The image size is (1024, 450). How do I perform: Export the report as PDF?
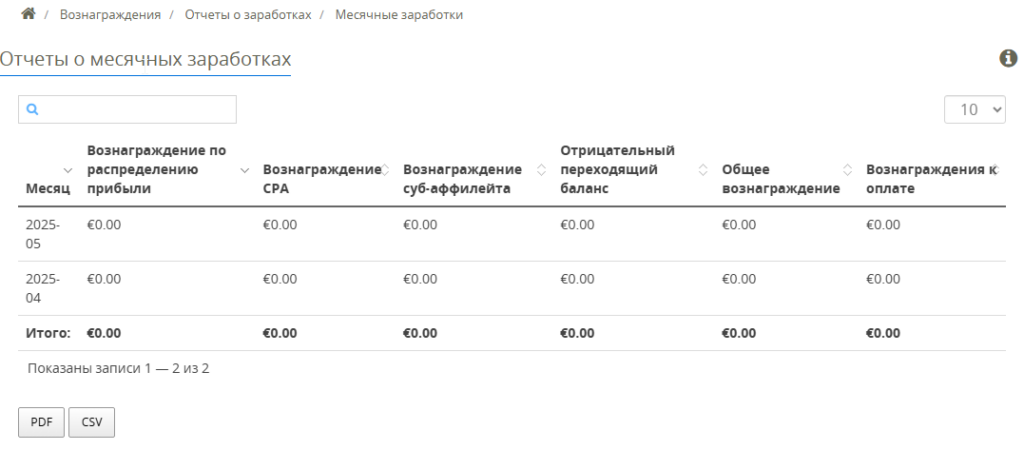point(41,422)
